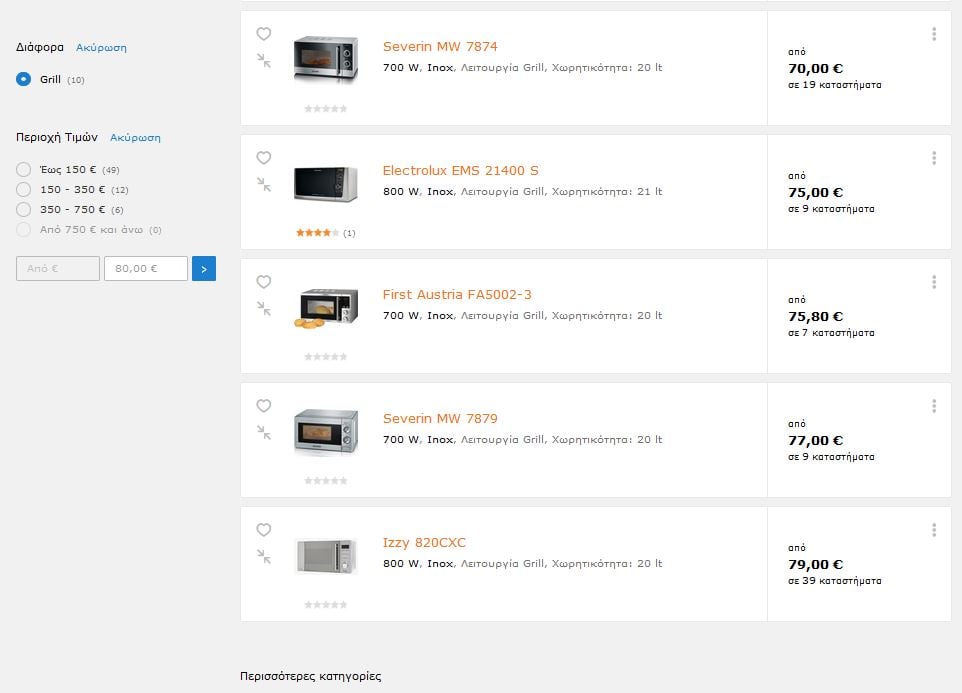The height and width of the screenshot is (693, 962).
Task: Open three-dot menu for First Austria FA5002-3
Action: 934,281
